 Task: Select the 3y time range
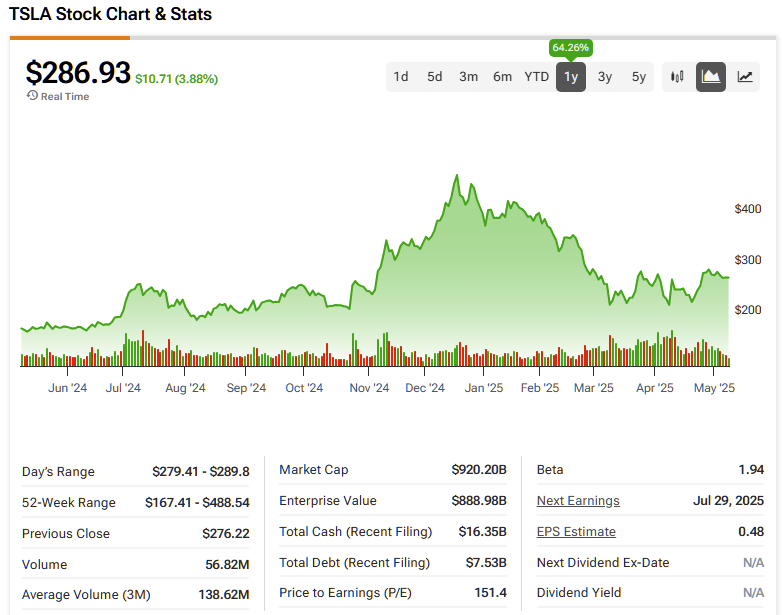(605, 77)
